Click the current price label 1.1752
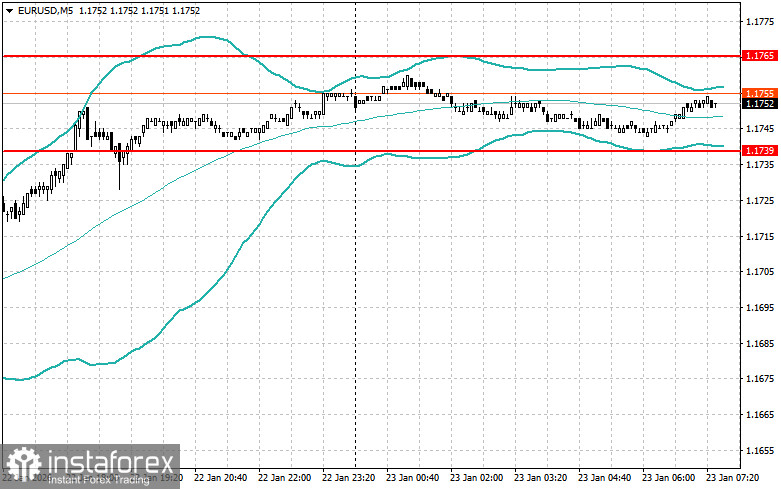This screenshot has width=781, height=489. pyautogui.click(x=760, y=104)
